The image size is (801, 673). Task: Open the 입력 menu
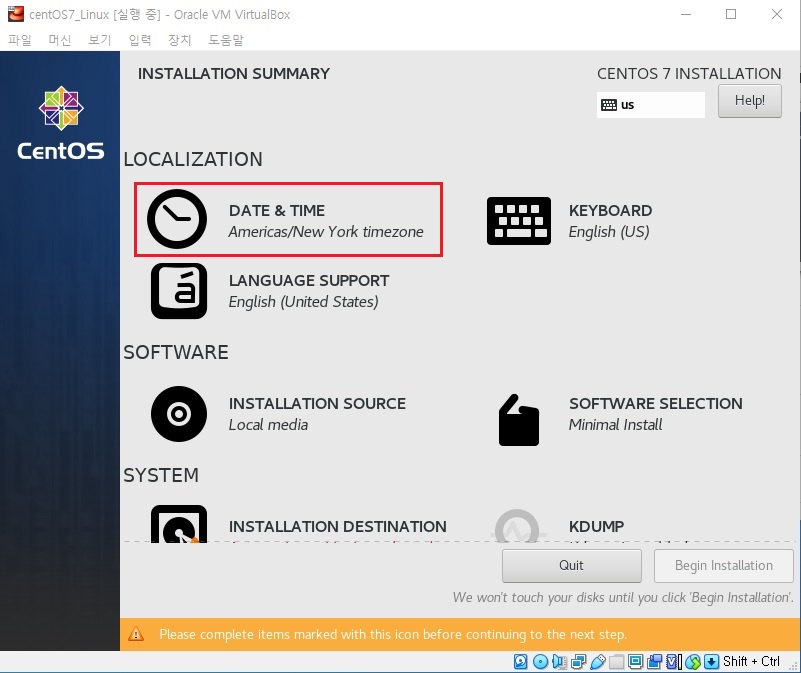[x=140, y=40]
